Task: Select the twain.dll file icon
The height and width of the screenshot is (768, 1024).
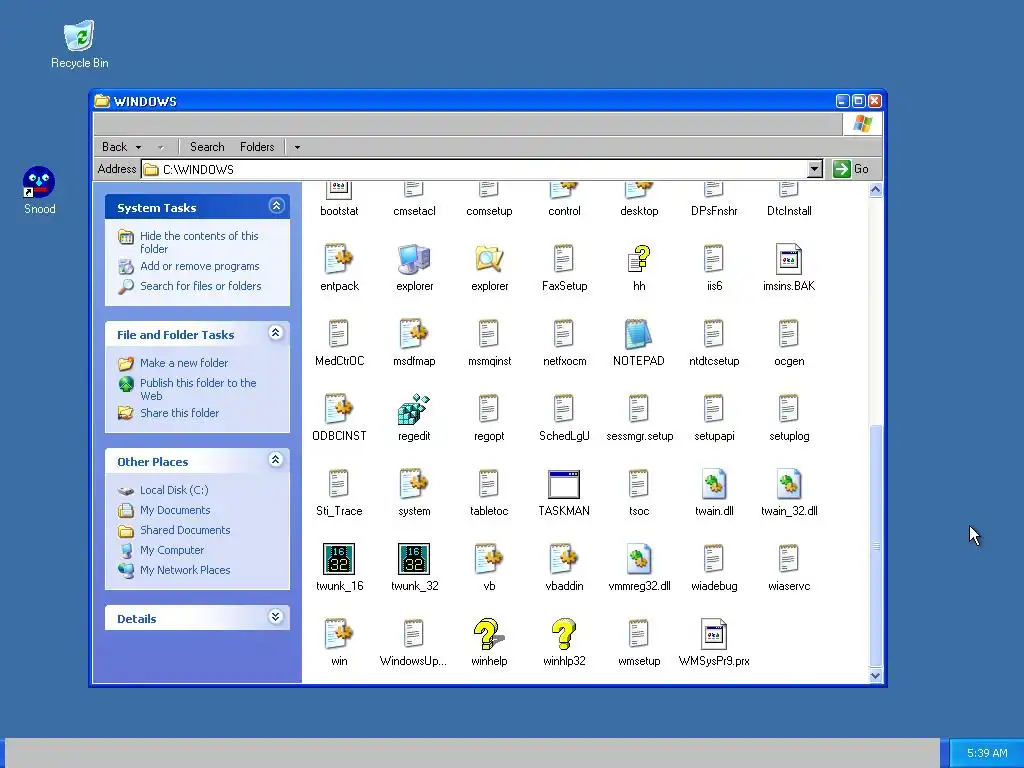Action: tap(714, 485)
